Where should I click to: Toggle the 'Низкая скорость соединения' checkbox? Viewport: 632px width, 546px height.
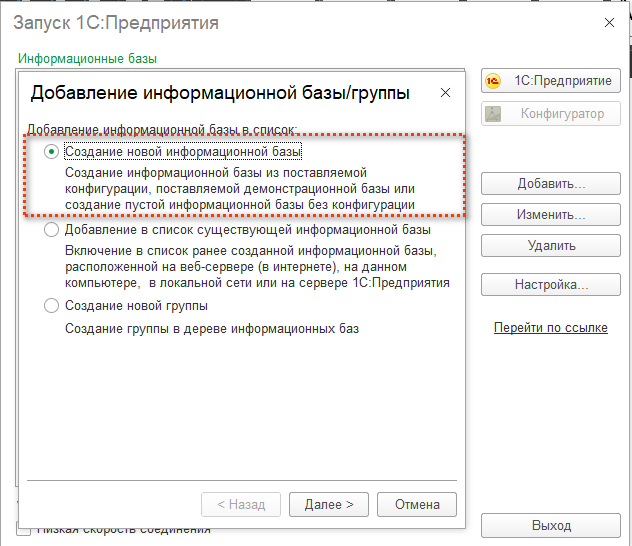[x=23, y=530]
